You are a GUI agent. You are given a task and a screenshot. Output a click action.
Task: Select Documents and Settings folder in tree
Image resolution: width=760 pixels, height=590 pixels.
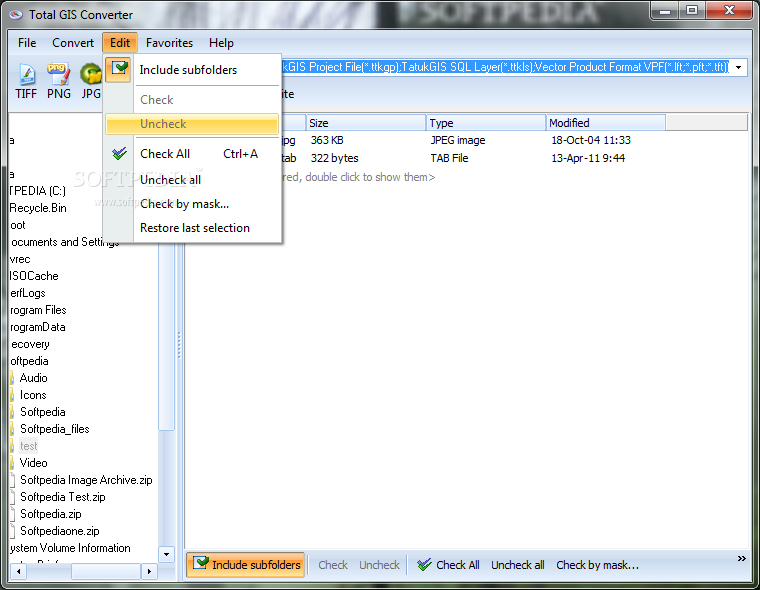pos(64,242)
